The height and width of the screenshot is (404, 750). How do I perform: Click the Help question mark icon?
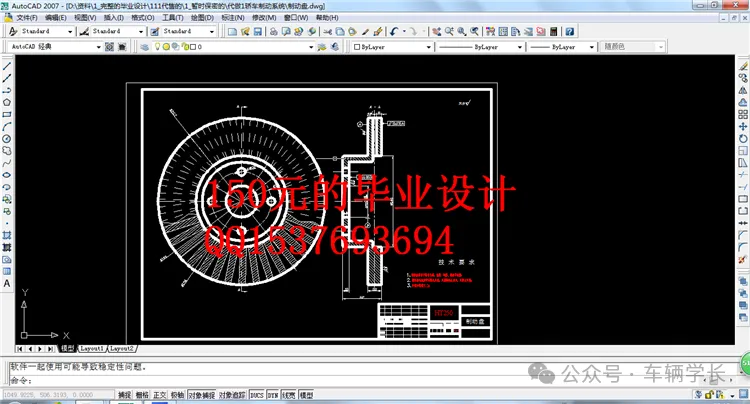(x=569, y=32)
